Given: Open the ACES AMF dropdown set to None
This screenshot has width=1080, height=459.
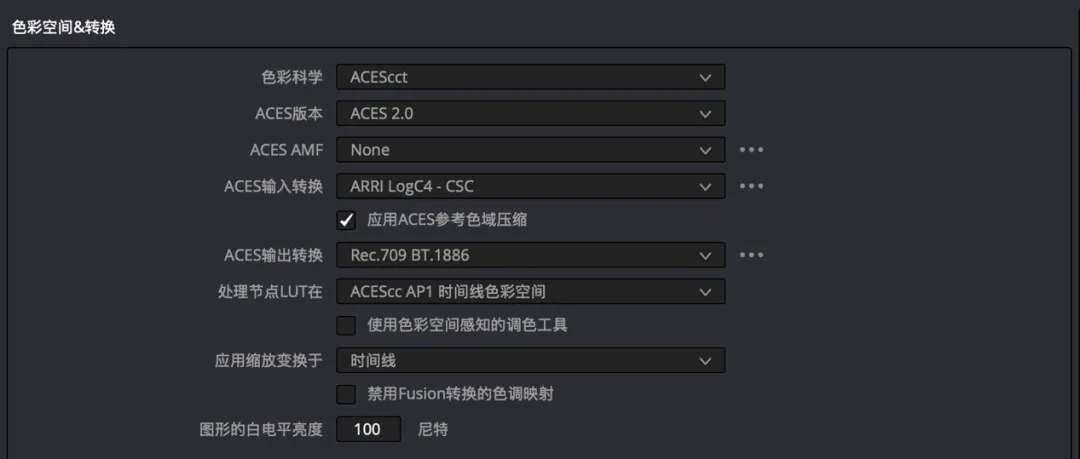Looking at the screenshot, I should [530, 150].
